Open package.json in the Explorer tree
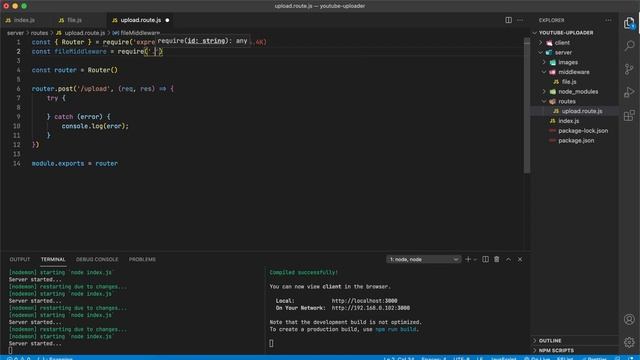Viewport: 640px width, 360px height. tap(576, 140)
